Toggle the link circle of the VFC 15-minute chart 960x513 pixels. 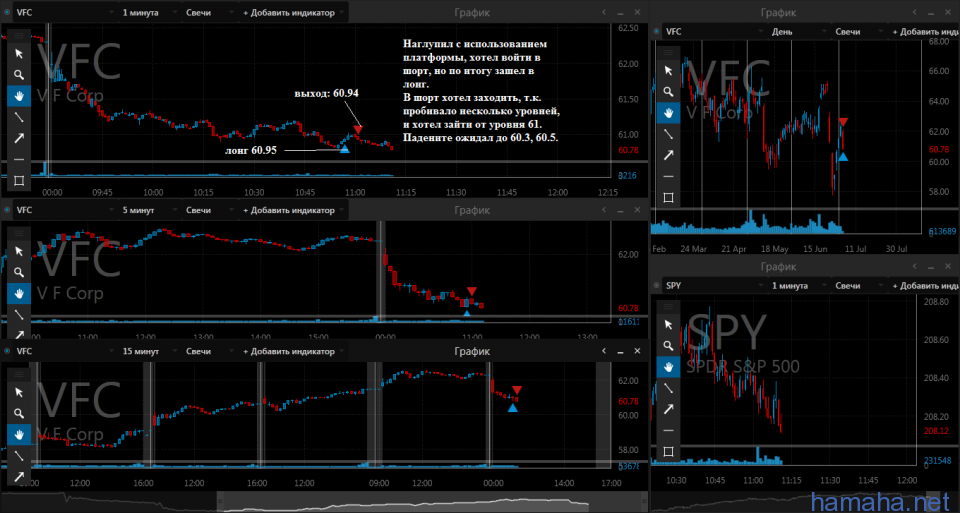click(7, 351)
